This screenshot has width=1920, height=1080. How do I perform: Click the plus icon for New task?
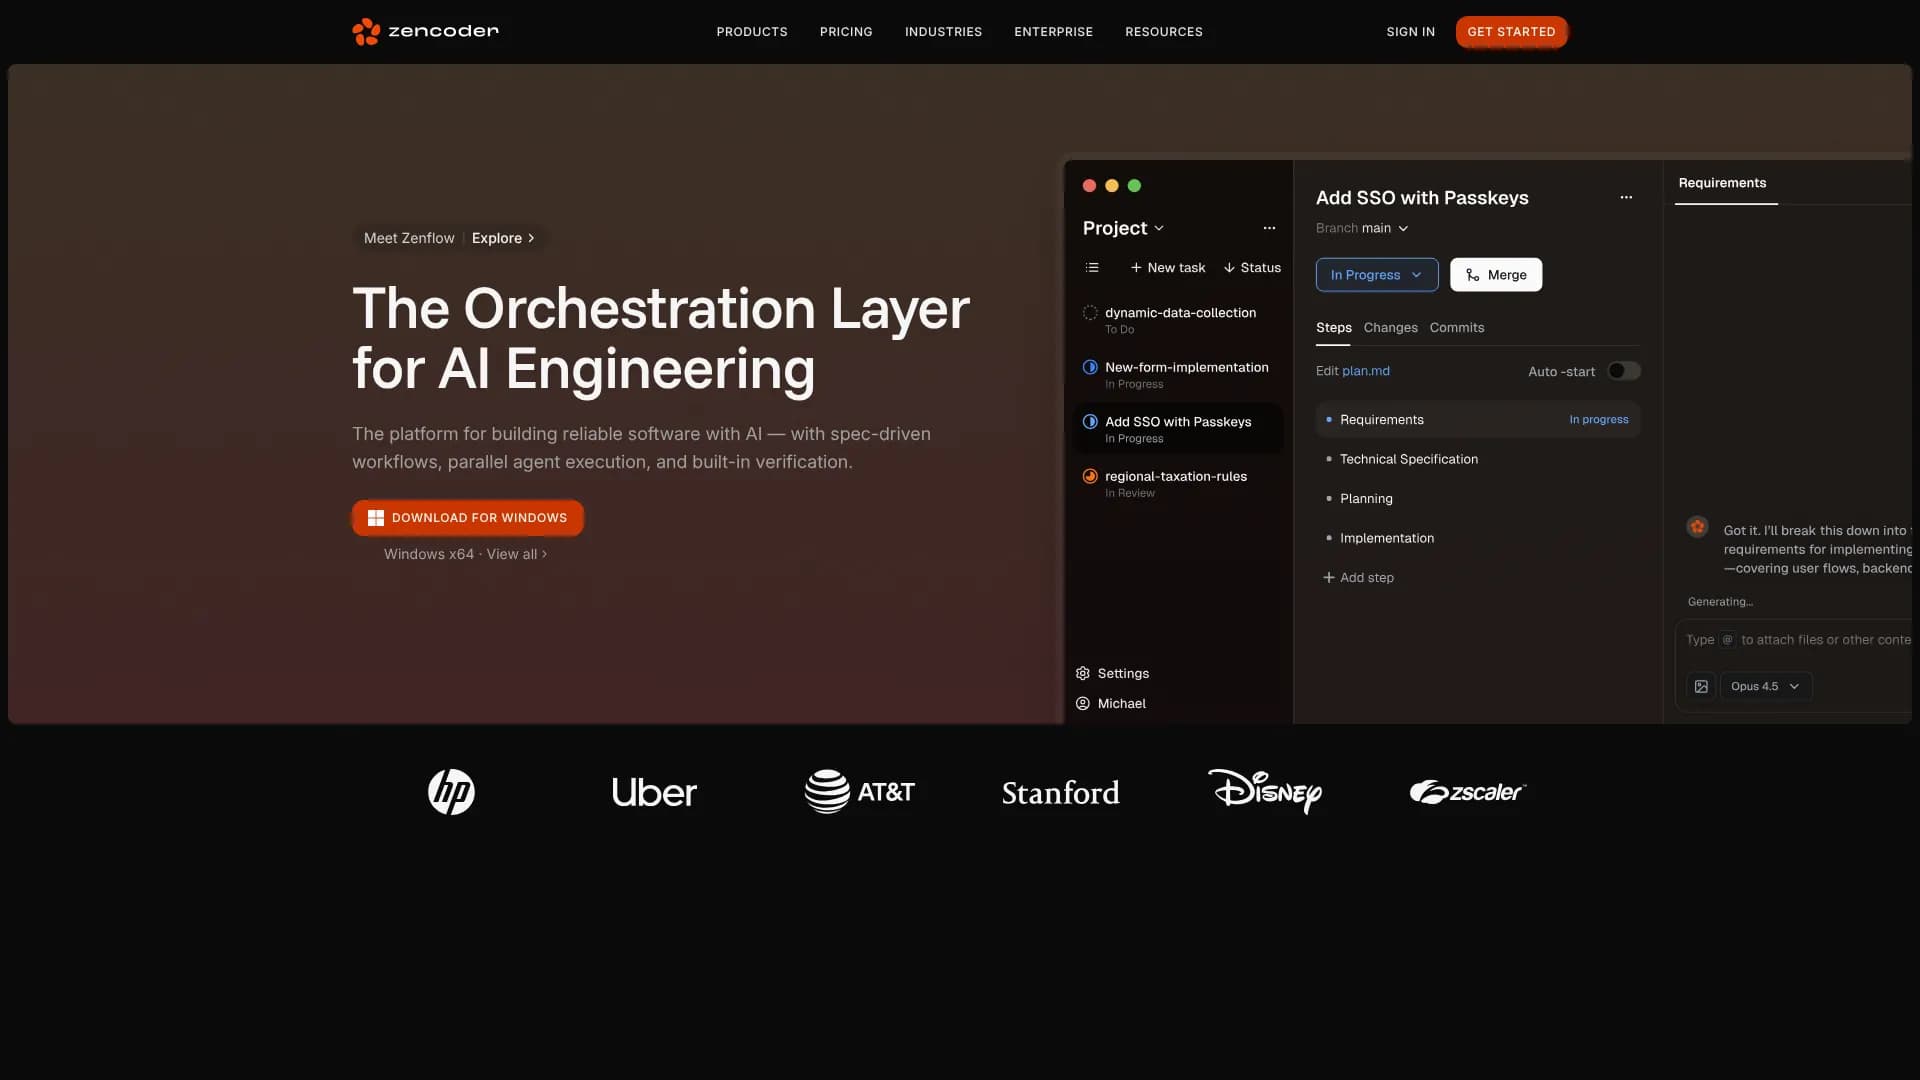click(1136, 268)
